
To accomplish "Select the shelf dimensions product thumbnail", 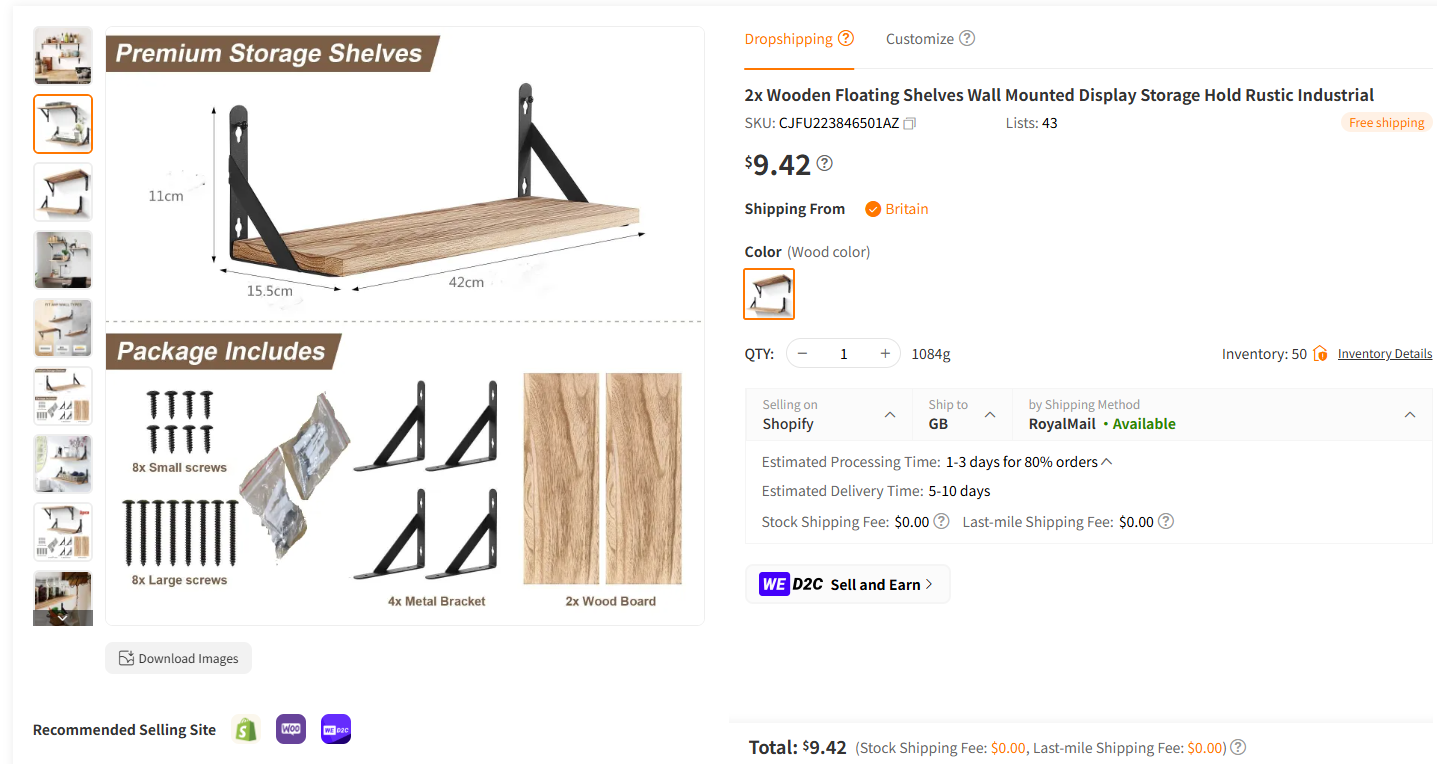I will click(63, 124).
